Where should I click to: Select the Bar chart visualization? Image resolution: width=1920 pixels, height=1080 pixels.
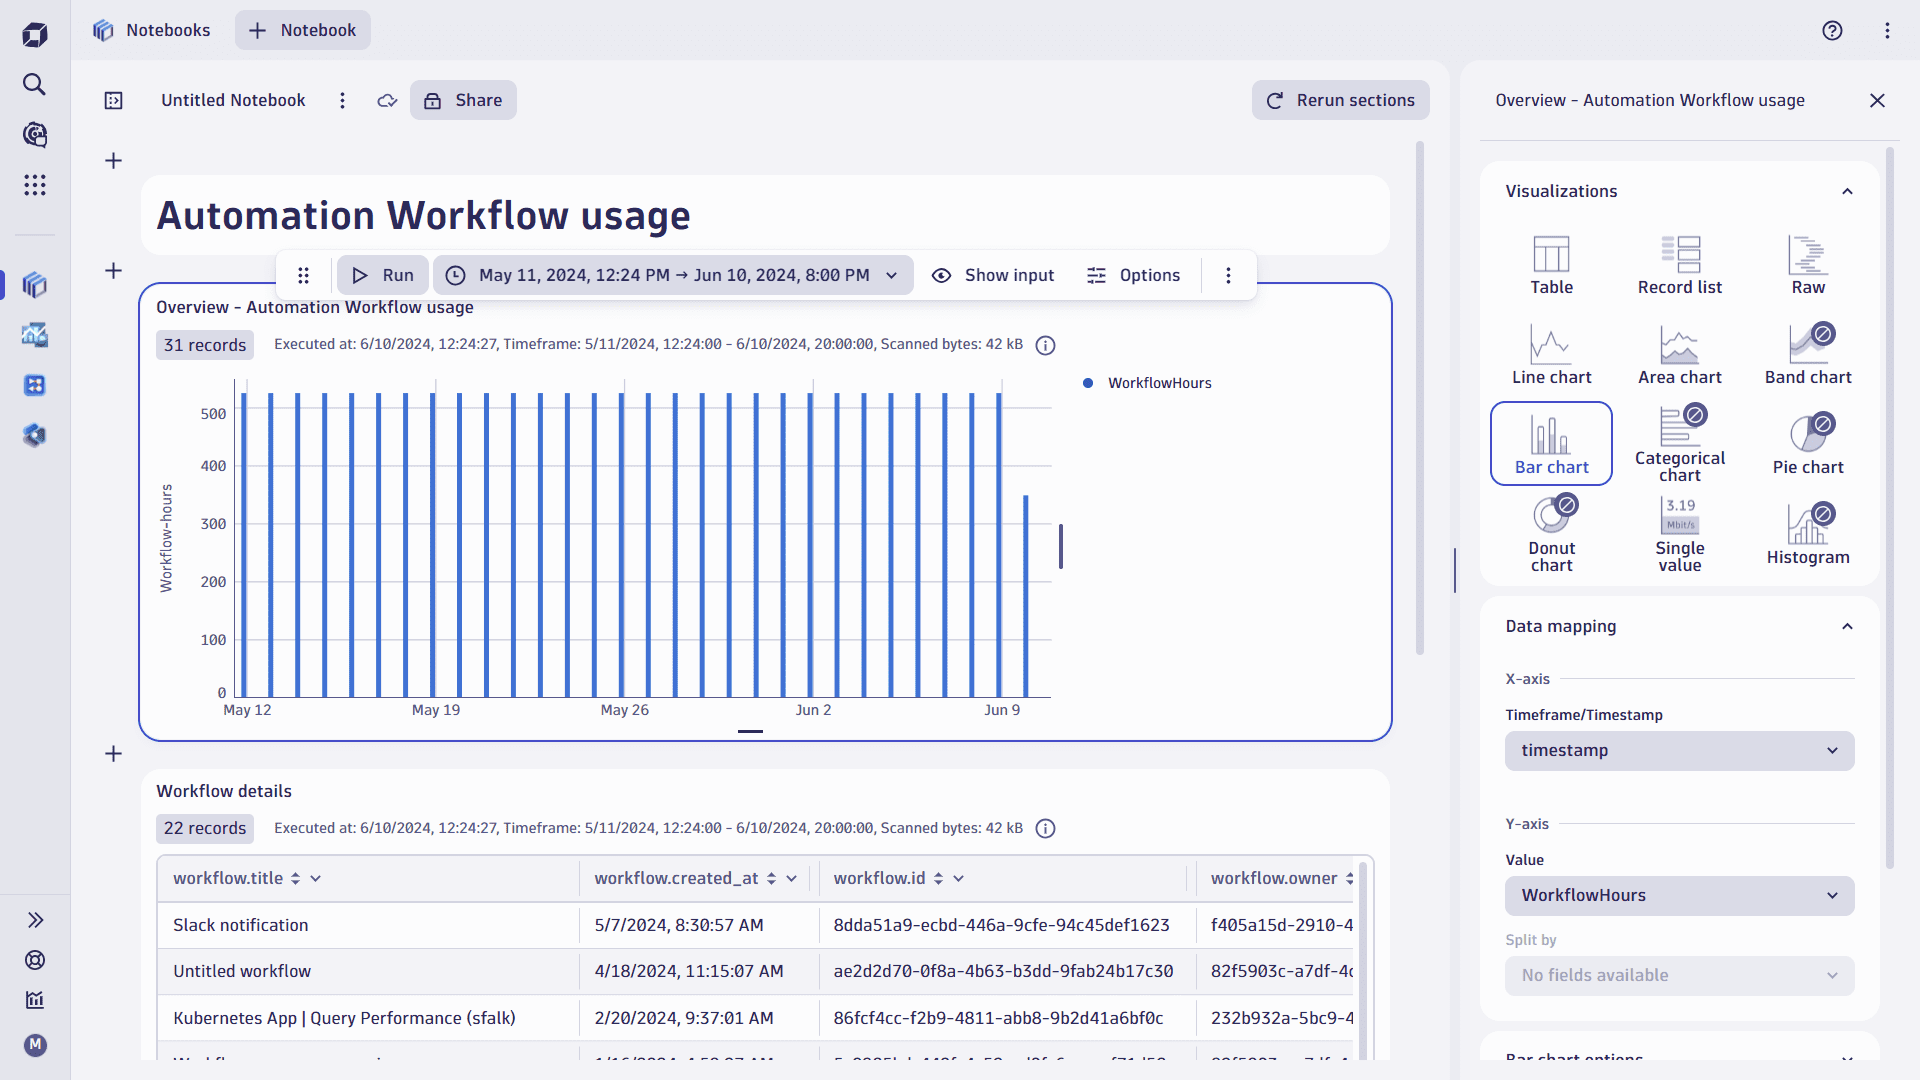1551,440
